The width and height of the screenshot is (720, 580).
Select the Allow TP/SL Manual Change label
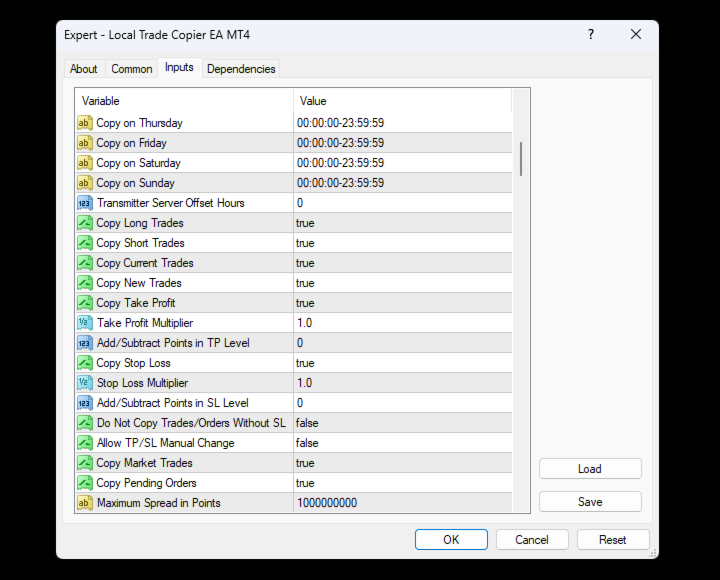166,443
